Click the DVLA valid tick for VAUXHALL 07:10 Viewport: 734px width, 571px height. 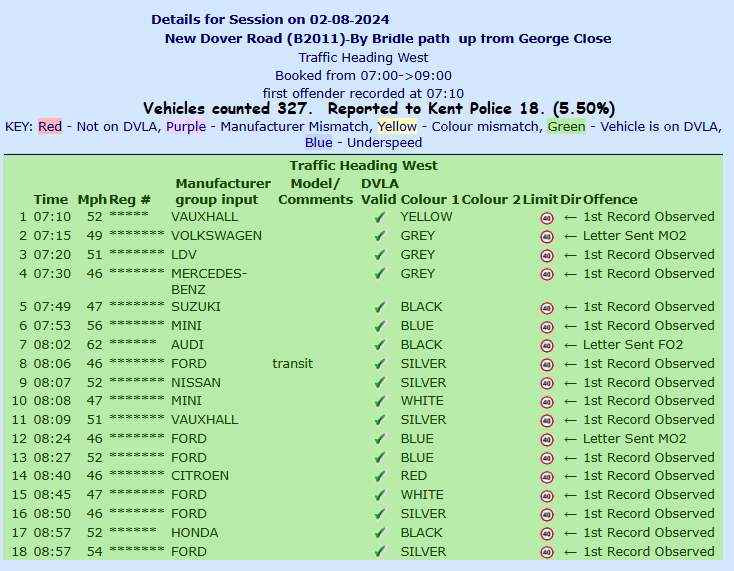coord(380,217)
